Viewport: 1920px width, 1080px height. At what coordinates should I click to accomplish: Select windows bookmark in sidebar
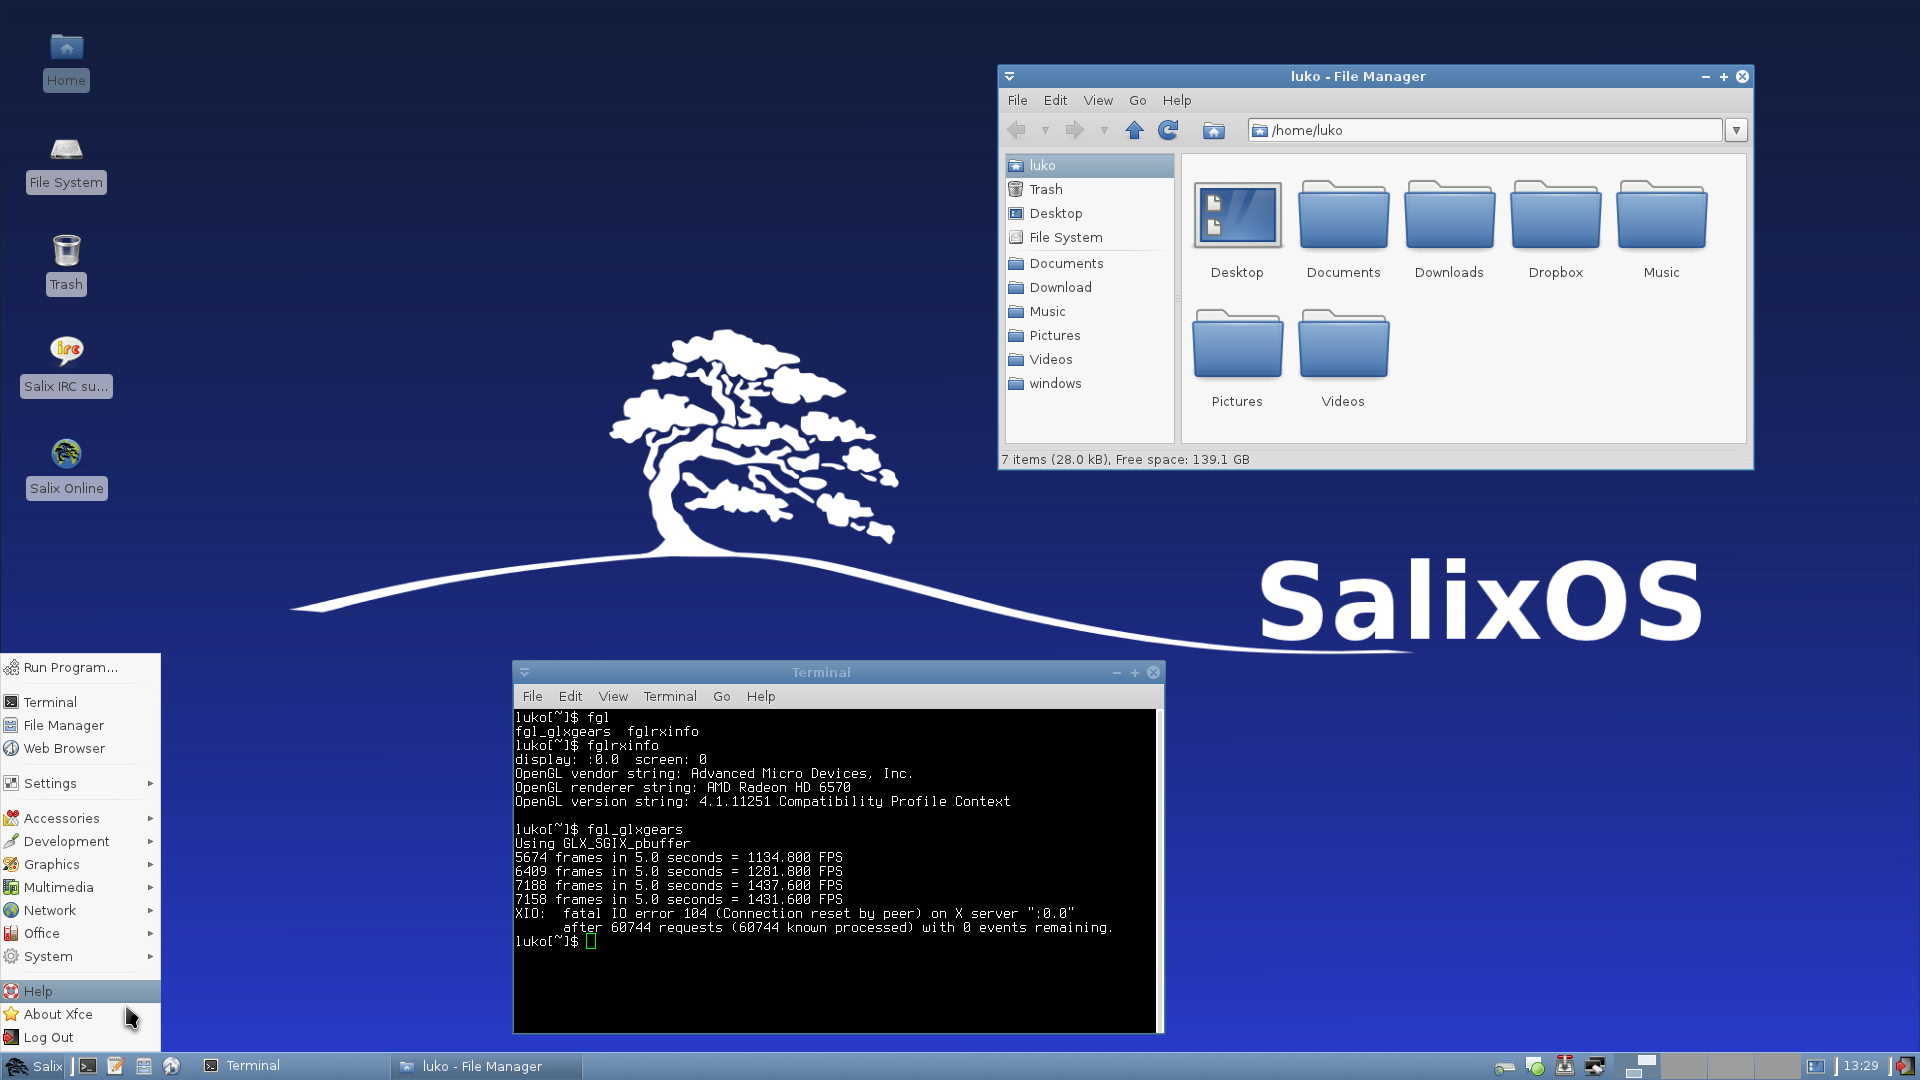click(x=1089, y=383)
